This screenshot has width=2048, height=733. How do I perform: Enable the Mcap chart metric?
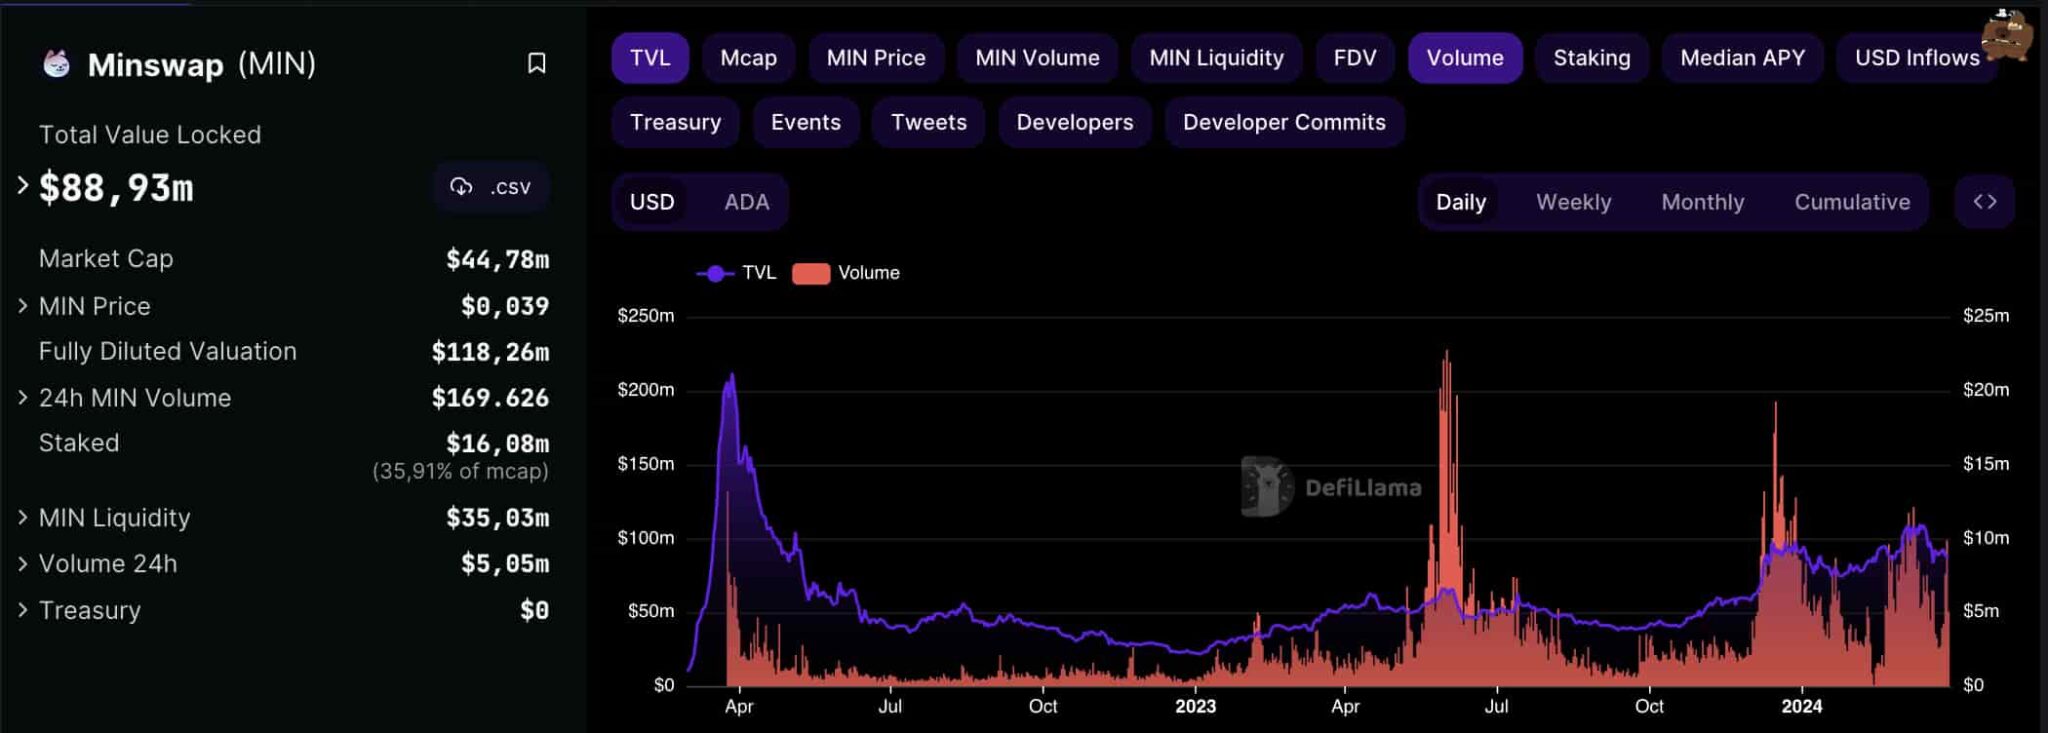click(748, 58)
